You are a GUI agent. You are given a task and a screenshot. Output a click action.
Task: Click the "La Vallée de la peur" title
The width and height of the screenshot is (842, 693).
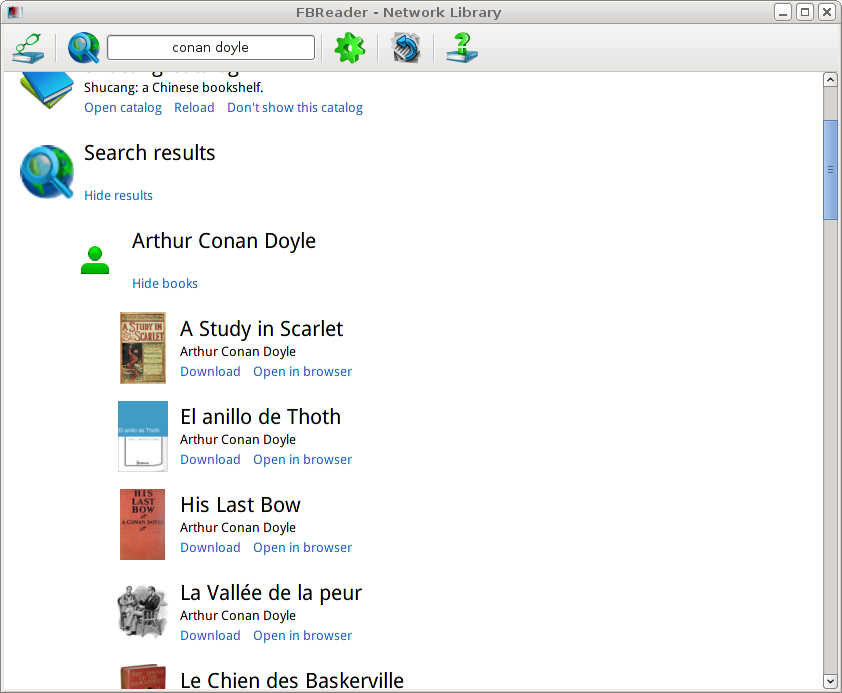click(x=271, y=593)
